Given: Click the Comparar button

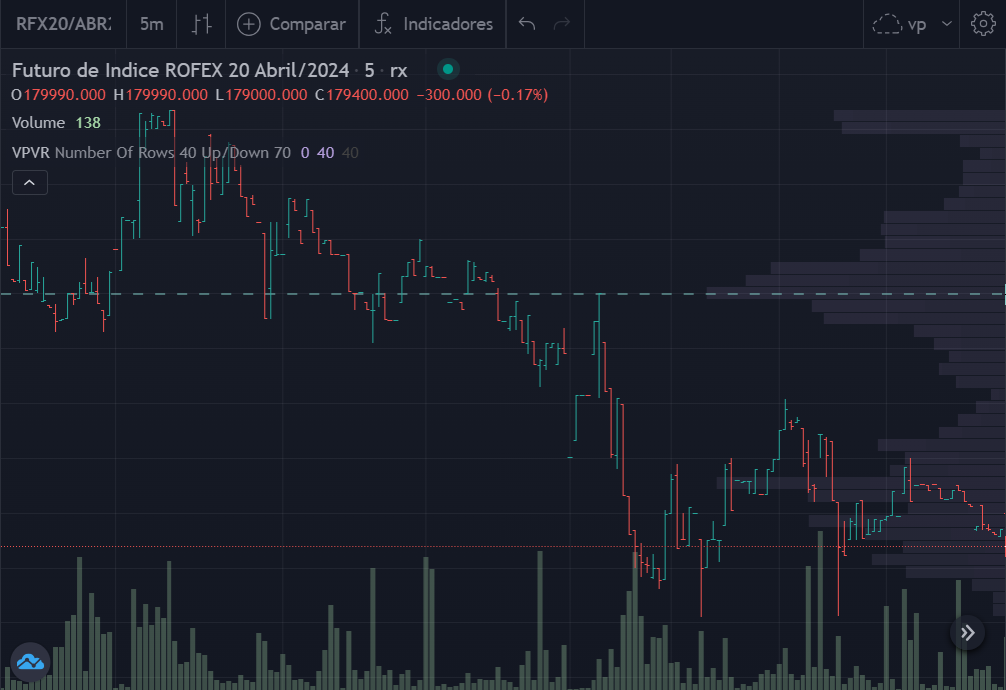Looking at the screenshot, I should [x=292, y=24].
